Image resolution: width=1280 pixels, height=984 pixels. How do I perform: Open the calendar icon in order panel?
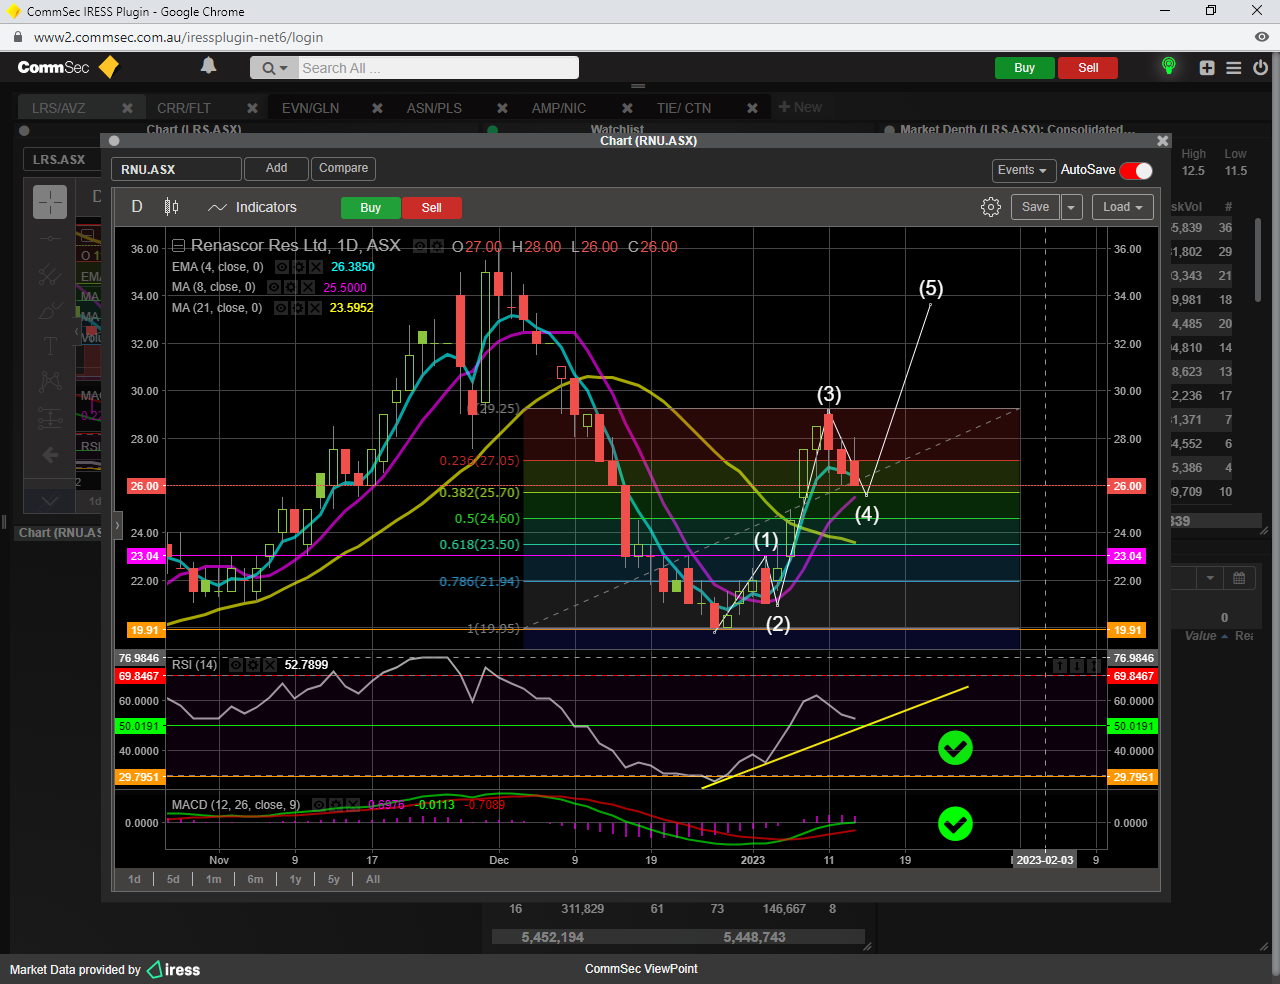tap(1239, 578)
